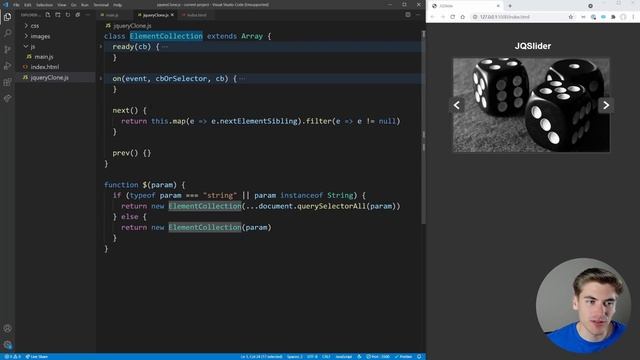Open the Manage gear in the activity bar
This screenshot has width=640, height=360.
coord(7,344)
